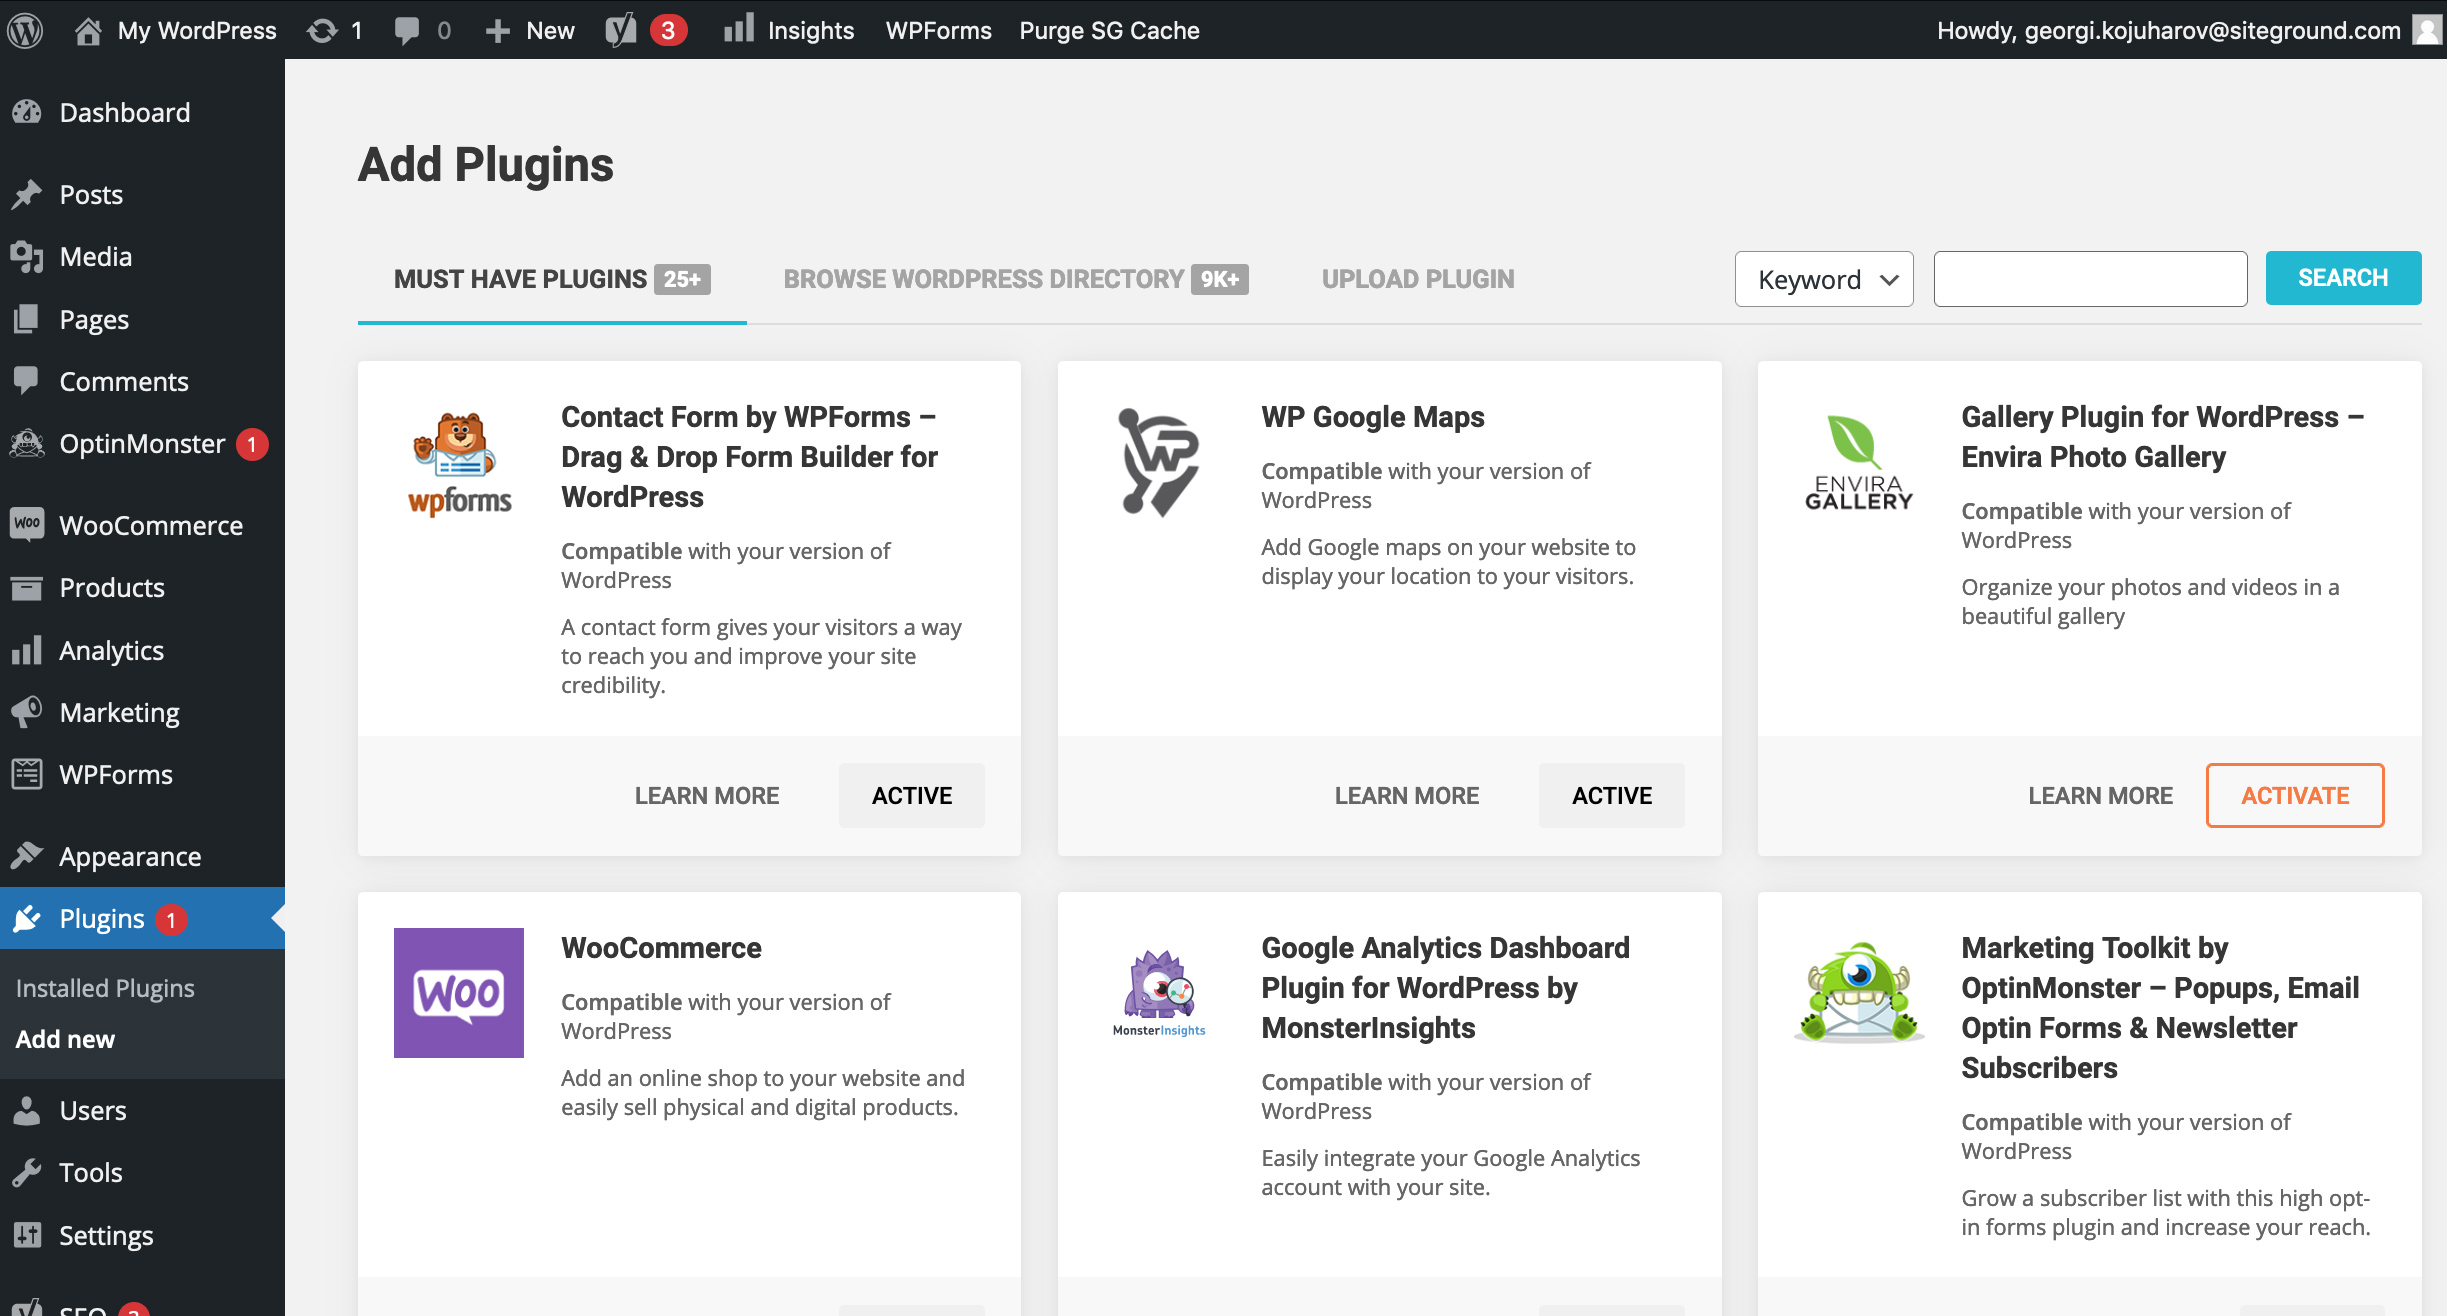Click the Products box icon
The image size is (2447, 1316).
tap(27, 587)
